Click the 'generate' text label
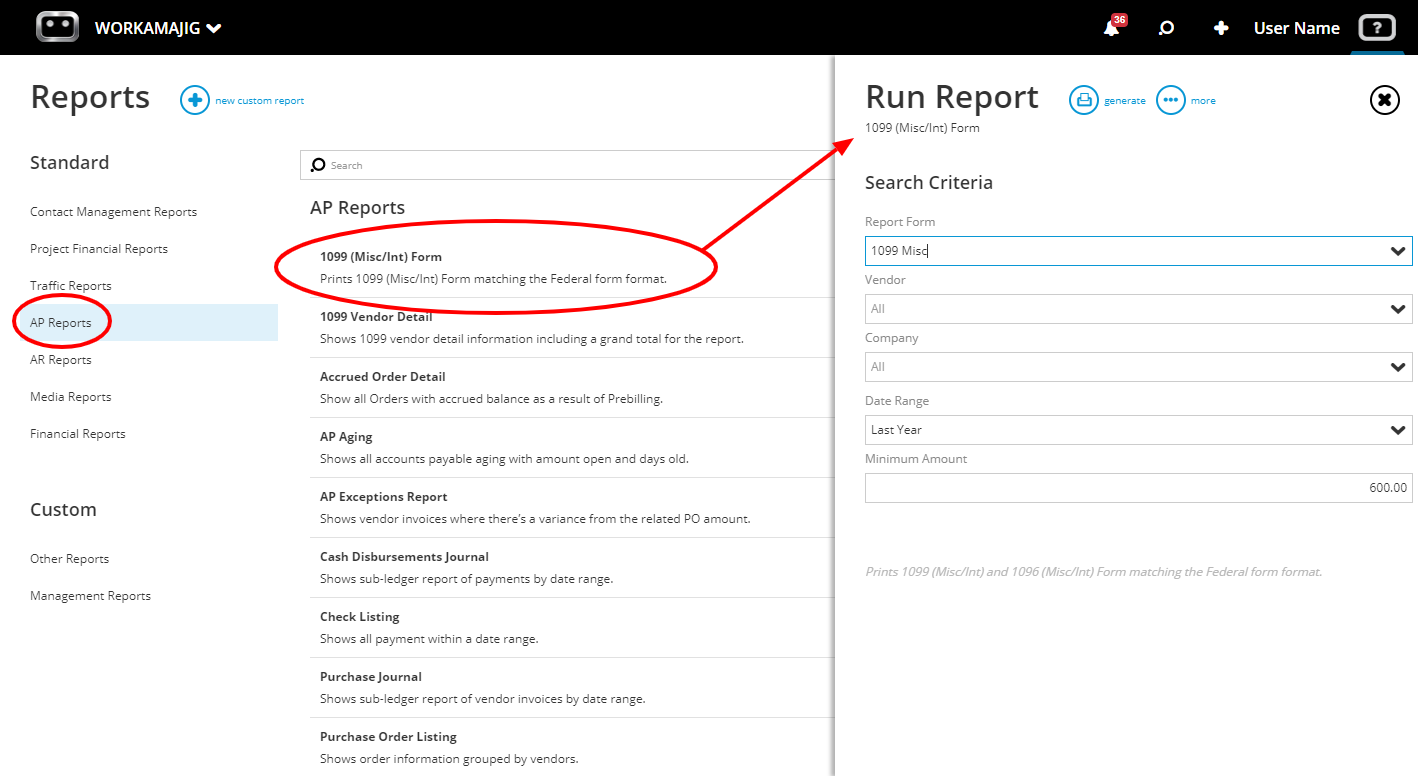The height and width of the screenshot is (776, 1418). [1125, 101]
